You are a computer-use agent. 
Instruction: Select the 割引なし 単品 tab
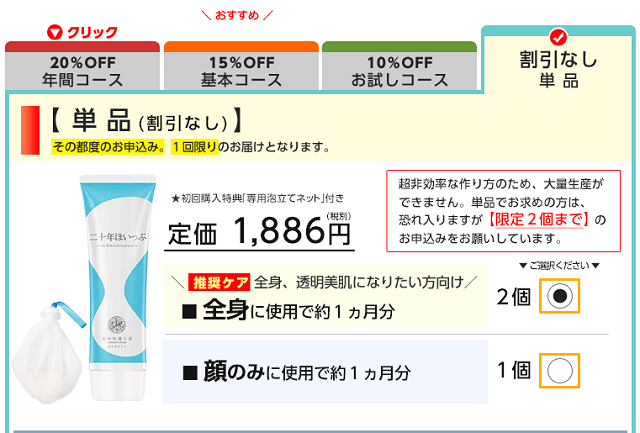tap(558, 61)
